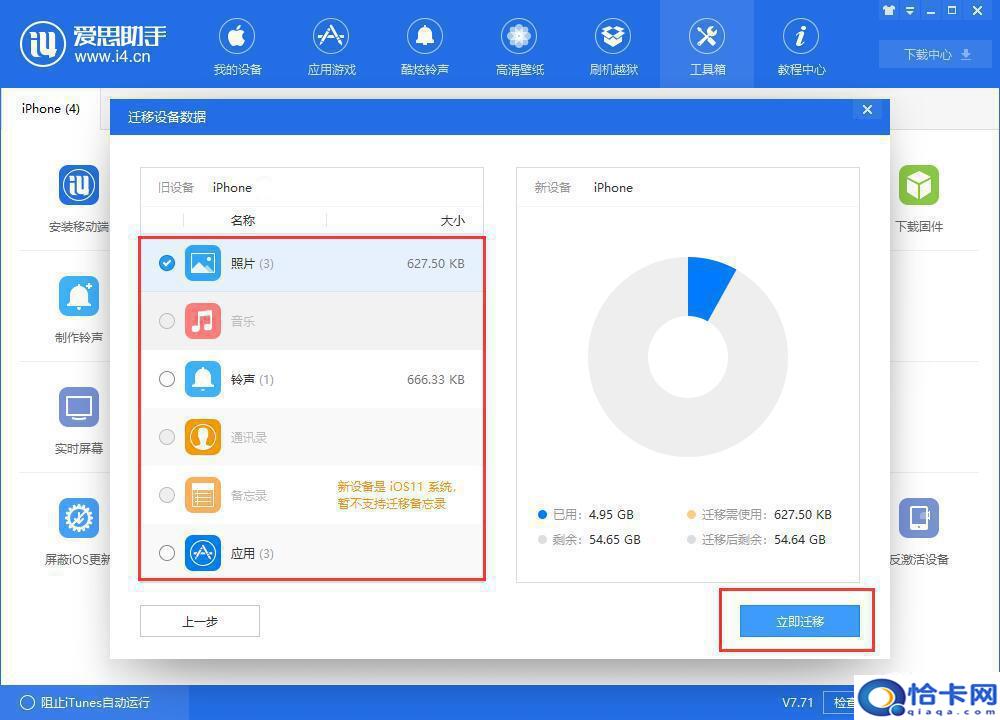
Task: Open 实时屏幕 live screen tool
Action: (78, 421)
